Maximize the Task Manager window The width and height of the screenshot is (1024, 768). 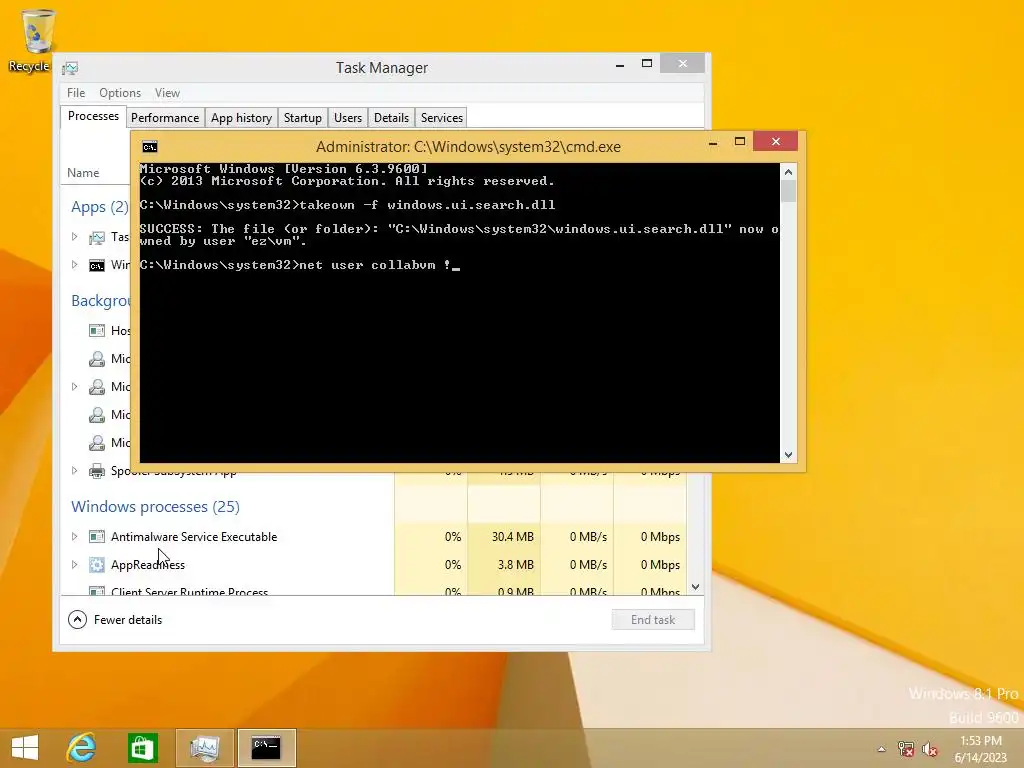coord(647,64)
